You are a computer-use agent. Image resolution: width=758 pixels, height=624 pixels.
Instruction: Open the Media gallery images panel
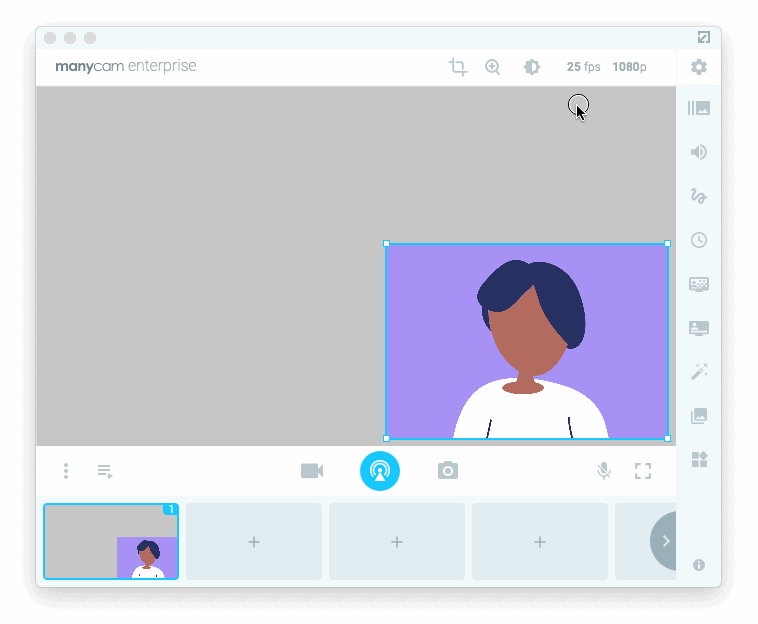point(699,416)
